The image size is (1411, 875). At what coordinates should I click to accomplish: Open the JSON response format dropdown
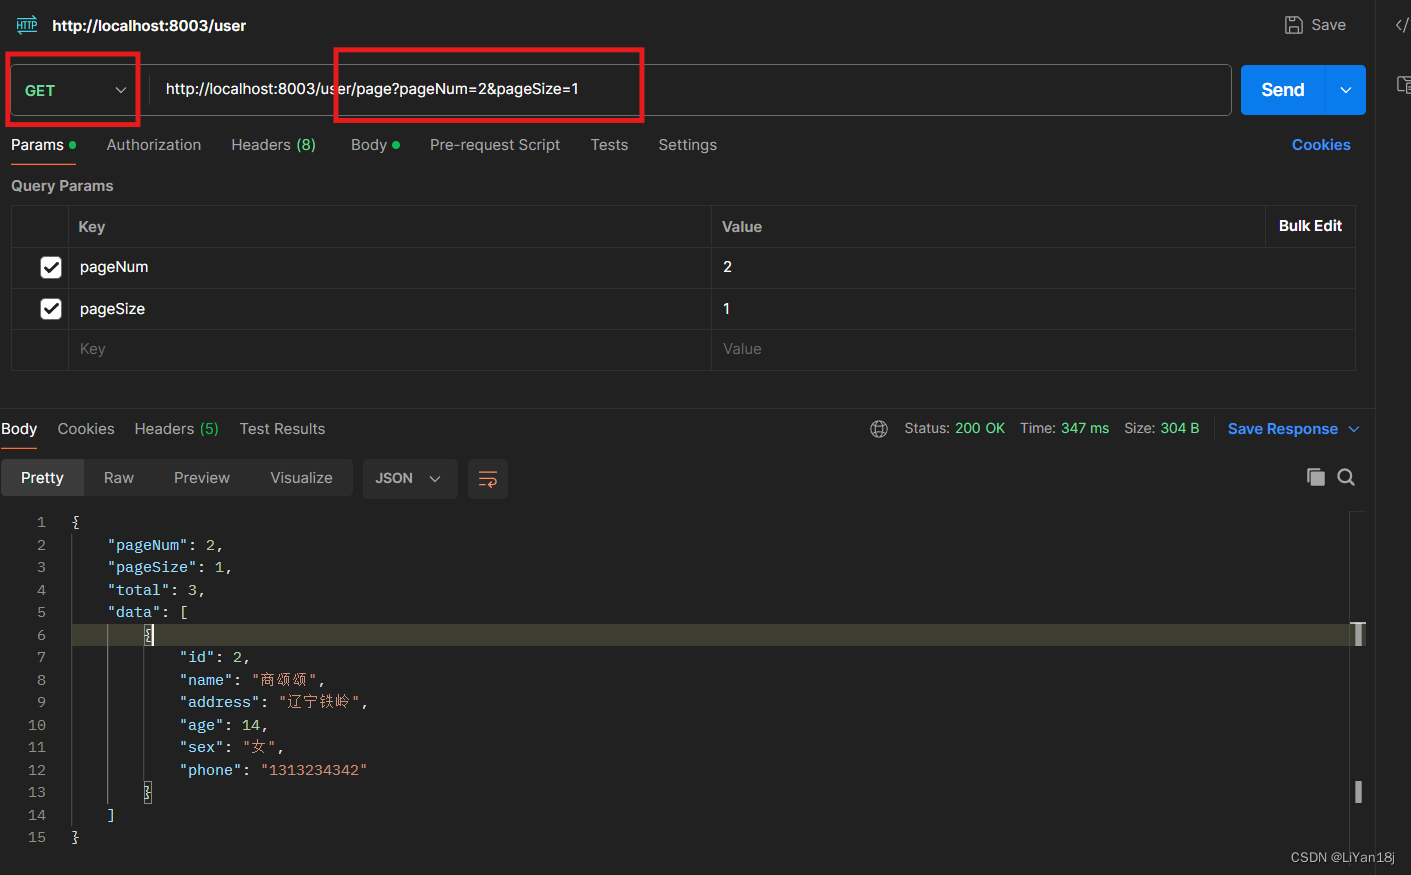pyautogui.click(x=410, y=478)
